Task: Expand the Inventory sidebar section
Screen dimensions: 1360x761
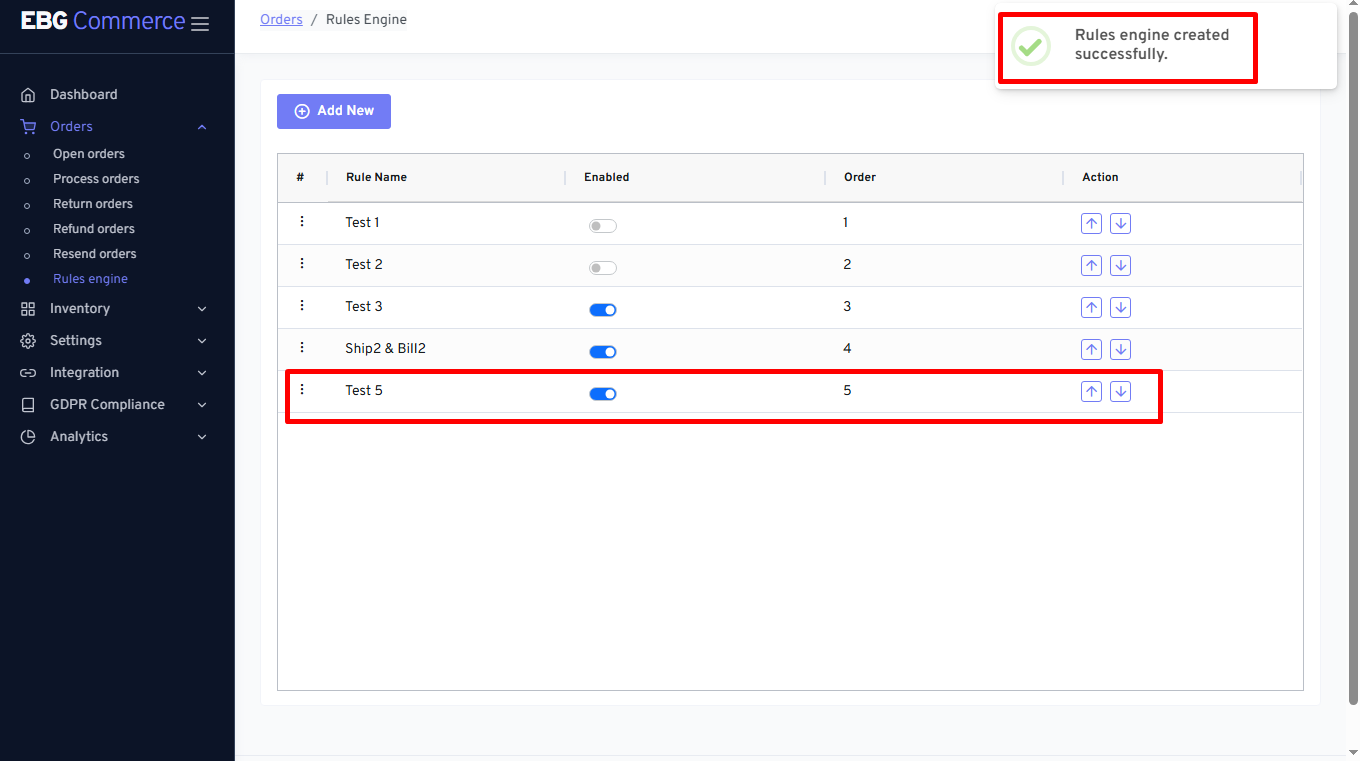Action: 114,309
